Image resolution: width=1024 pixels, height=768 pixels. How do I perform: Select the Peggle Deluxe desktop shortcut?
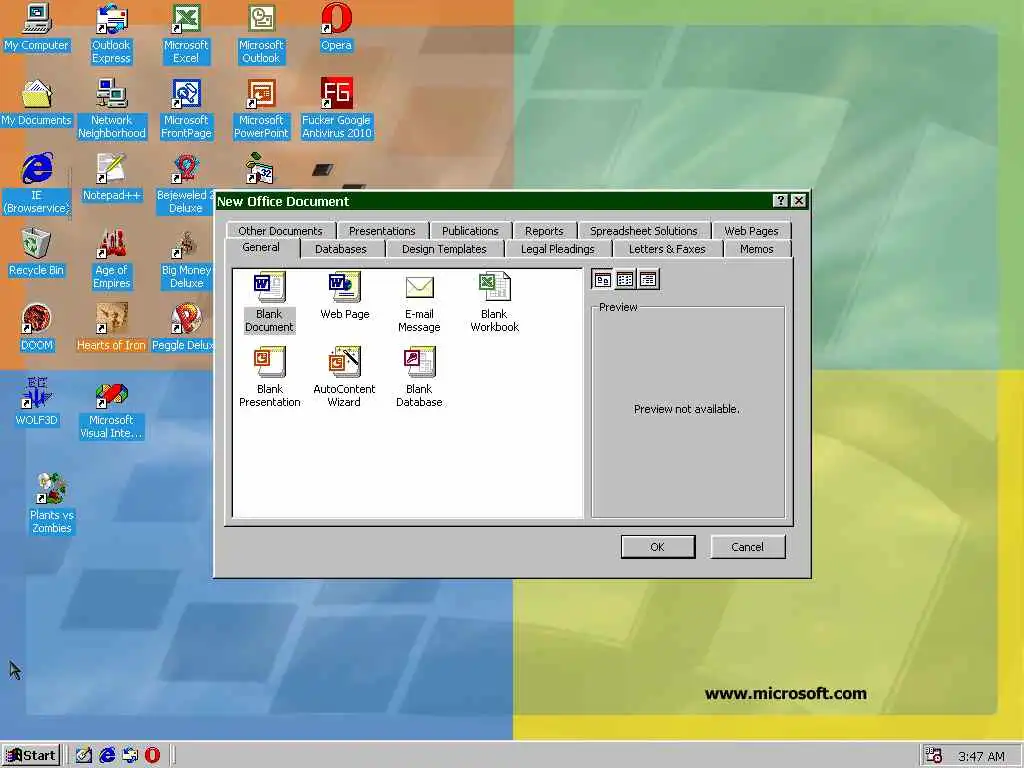pos(184,328)
